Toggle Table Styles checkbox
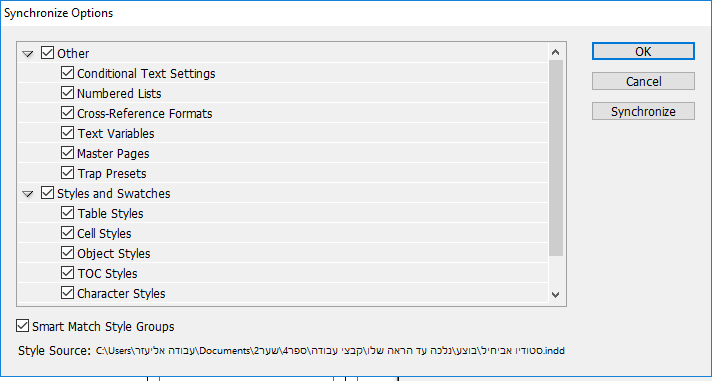This screenshot has height=381, width=712. click(67, 213)
